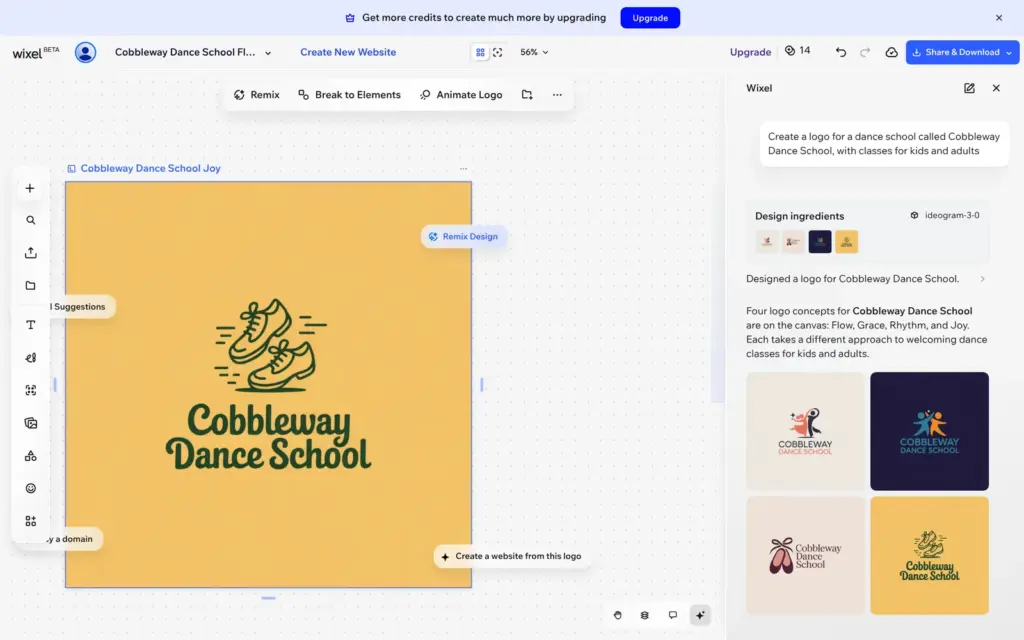Click the credits counter showing 14
Image resolution: width=1024 pixels, height=640 pixels.
(x=797, y=51)
